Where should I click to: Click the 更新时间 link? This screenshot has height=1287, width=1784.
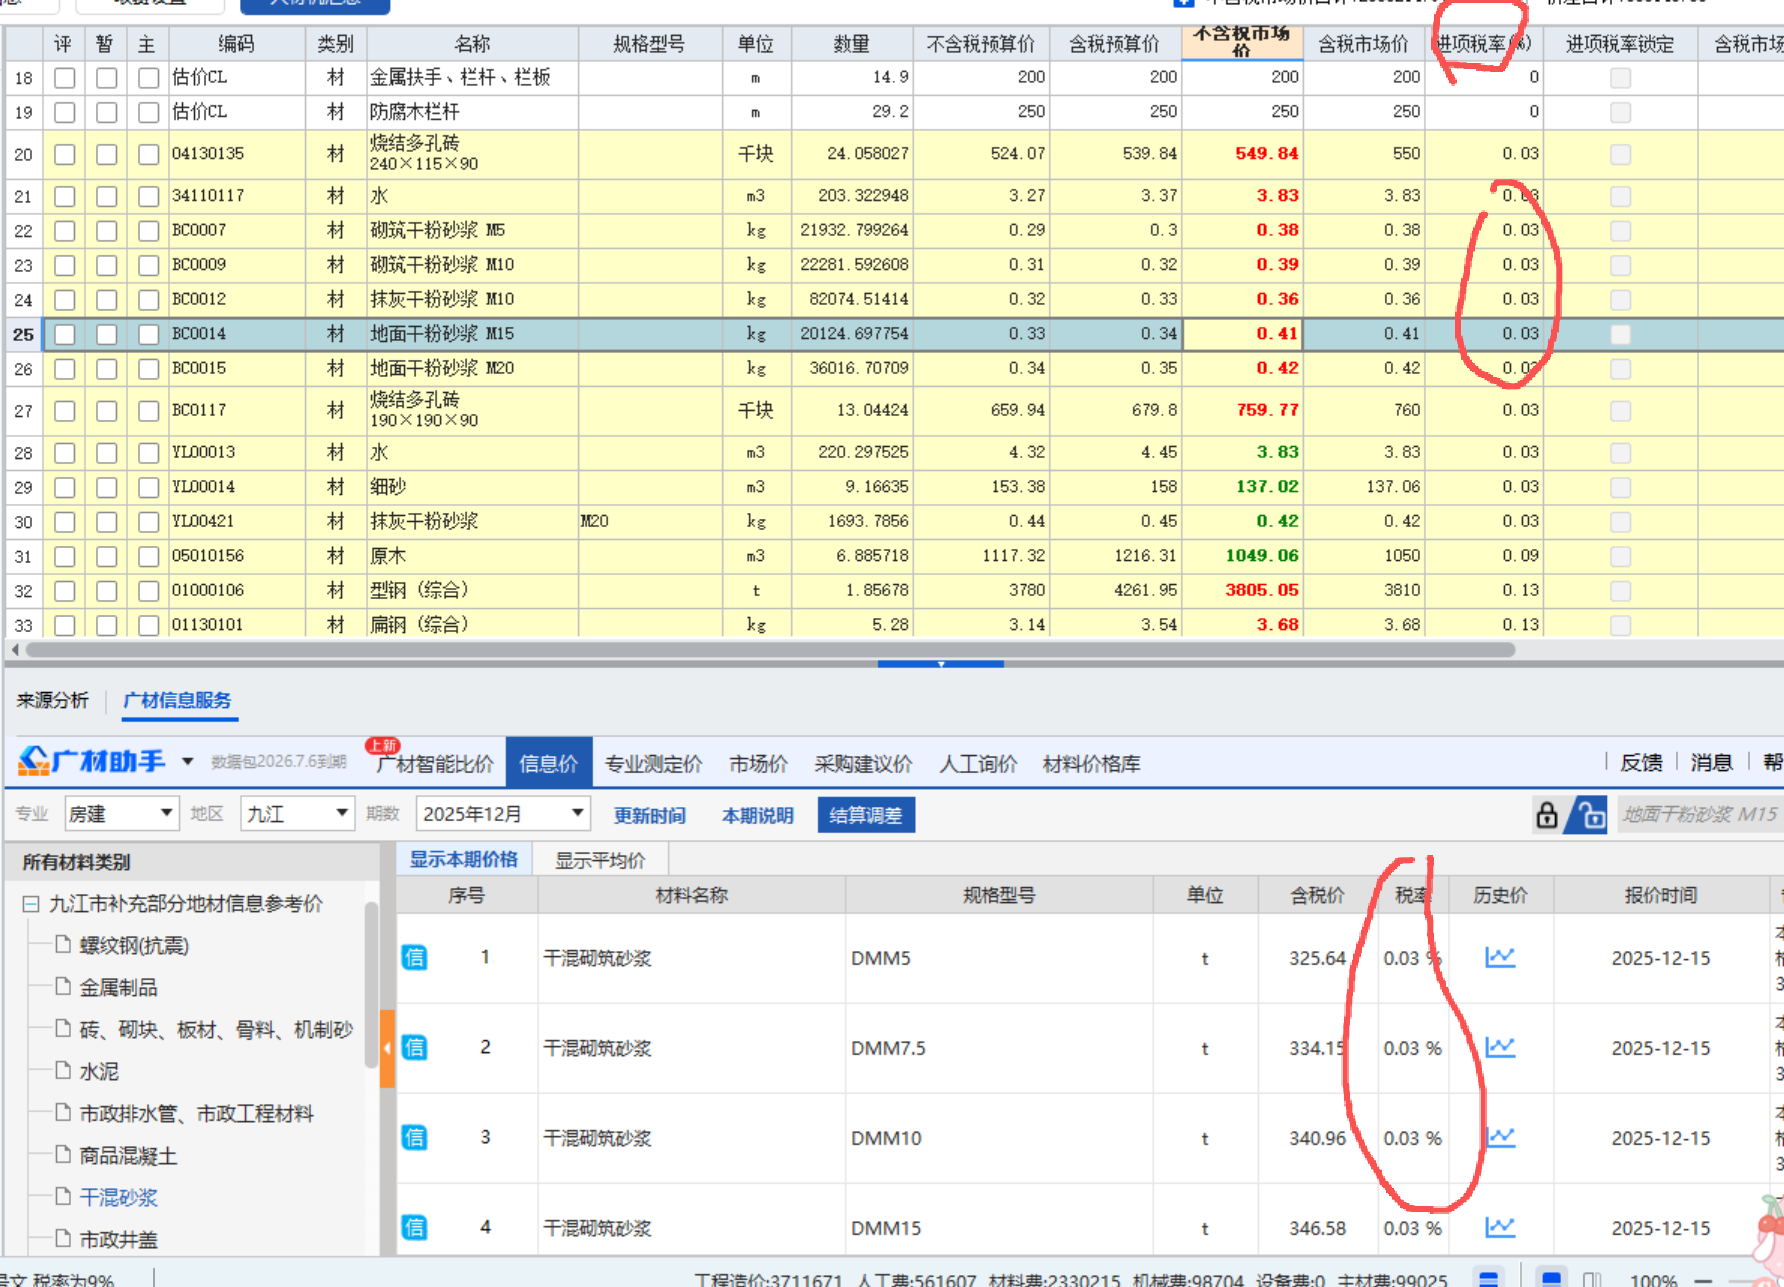tap(650, 815)
